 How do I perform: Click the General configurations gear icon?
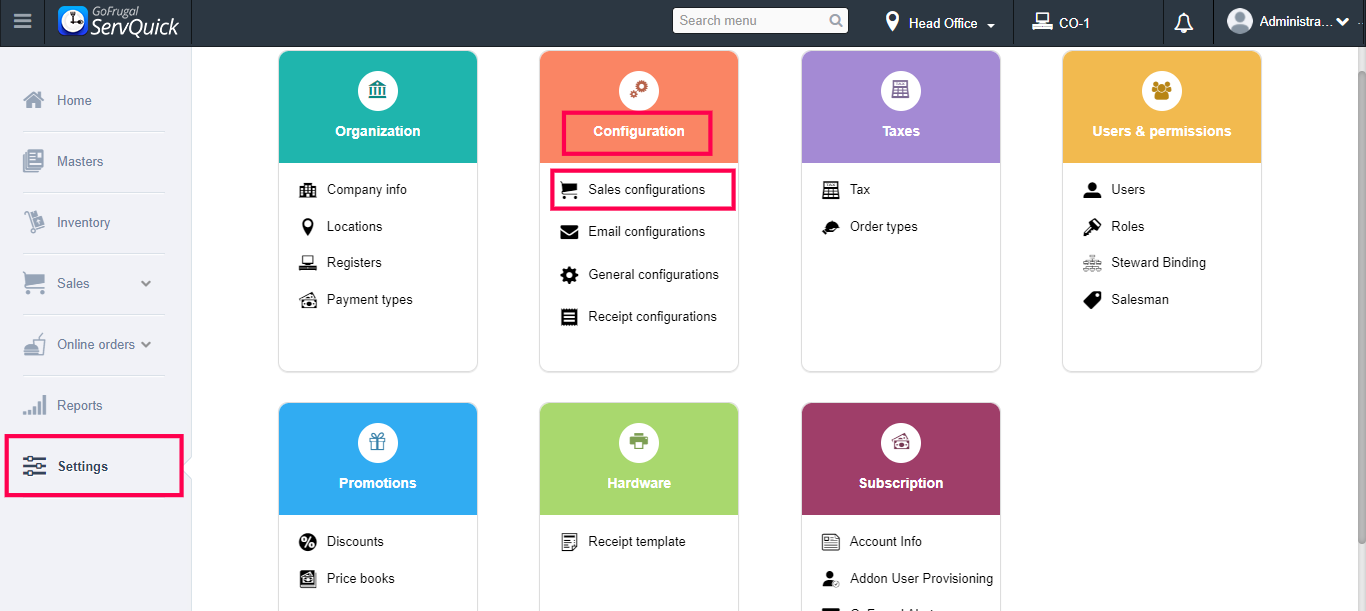tap(569, 275)
